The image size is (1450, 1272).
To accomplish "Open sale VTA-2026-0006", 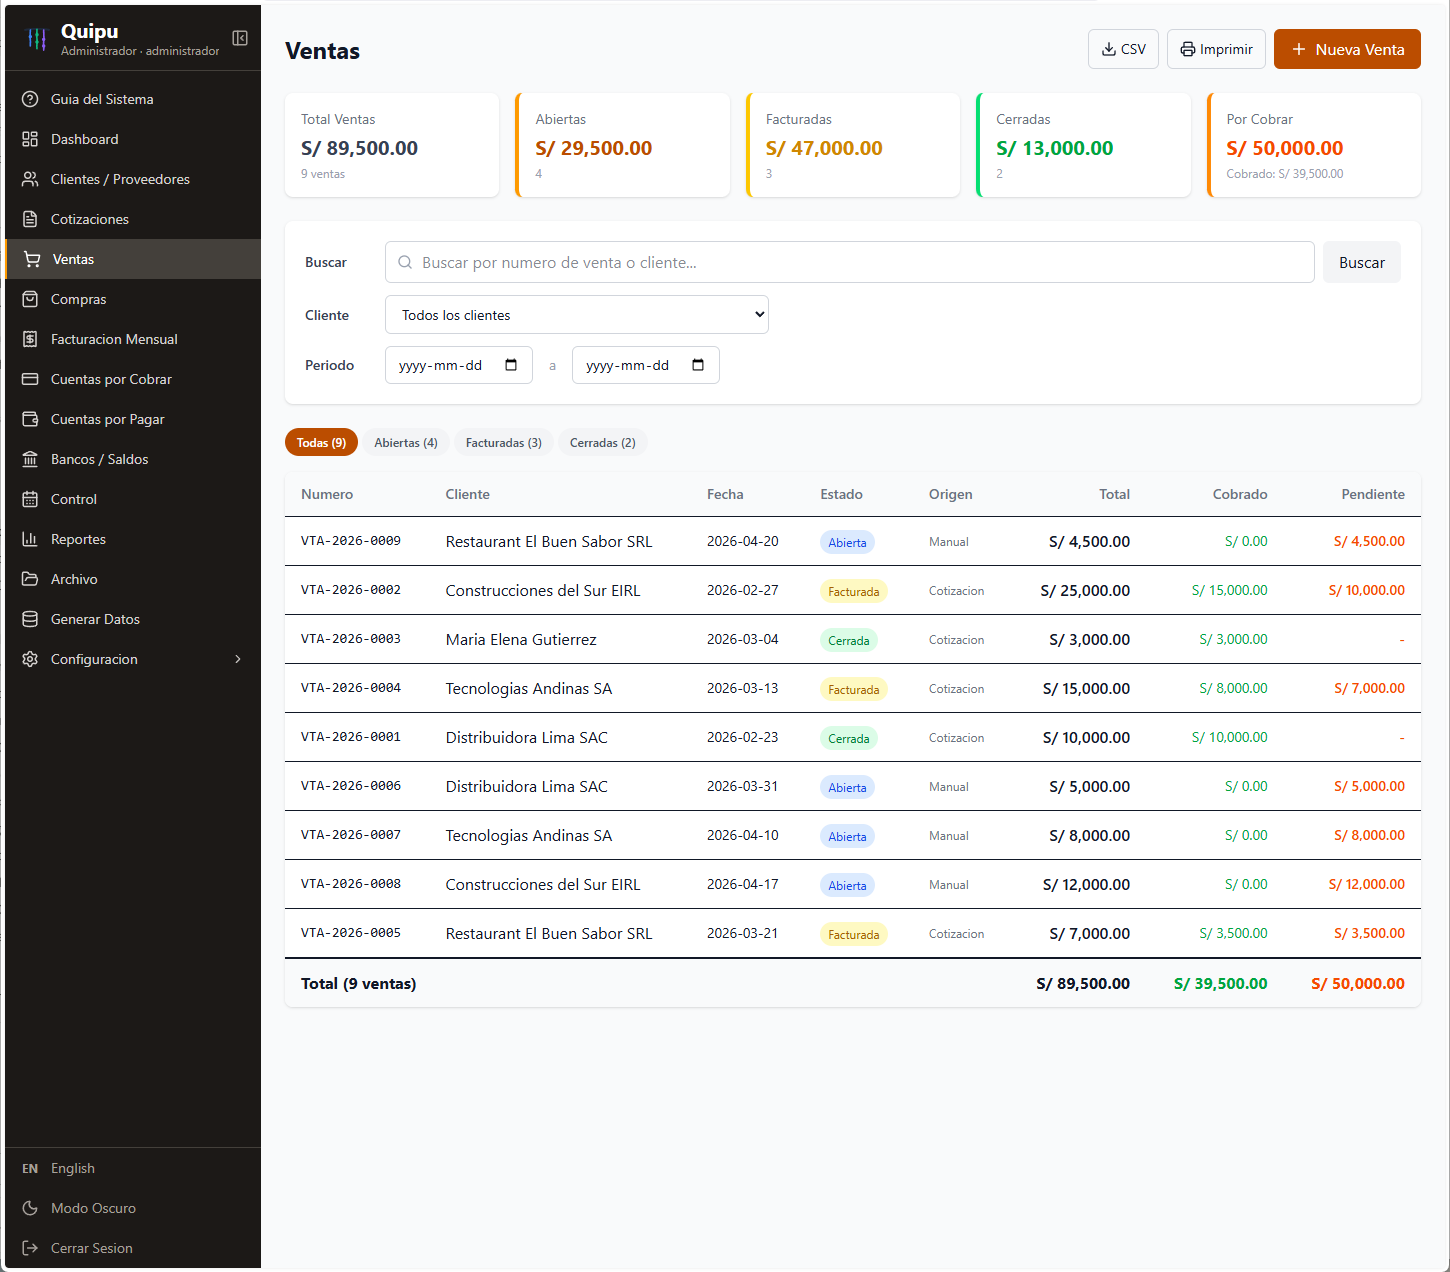I will coord(351,786).
